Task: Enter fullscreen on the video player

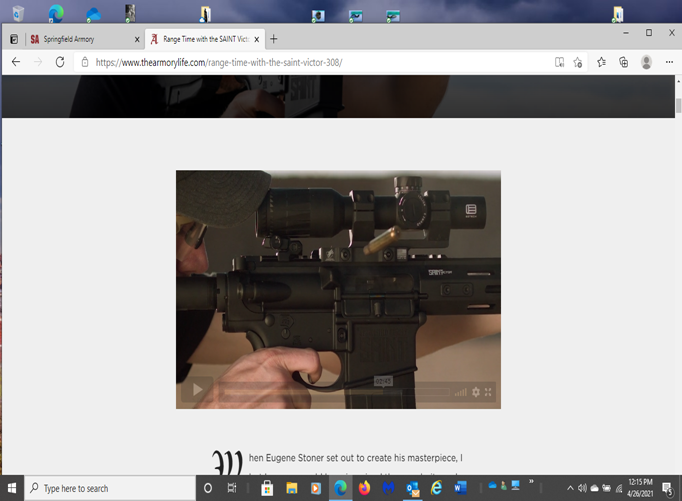Action: (x=489, y=392)
